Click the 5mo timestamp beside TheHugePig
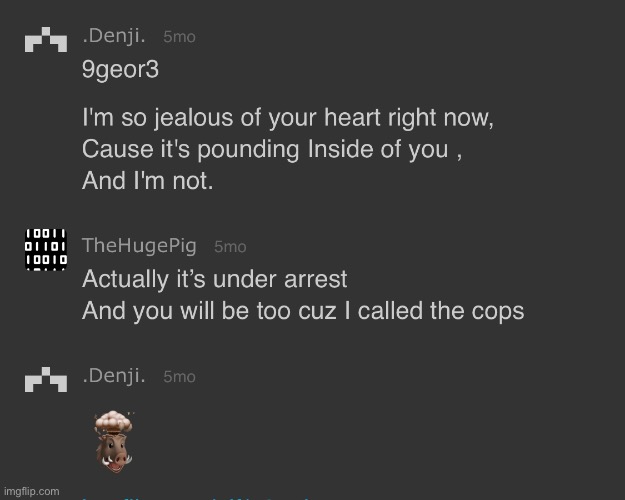 coord(230,246)
